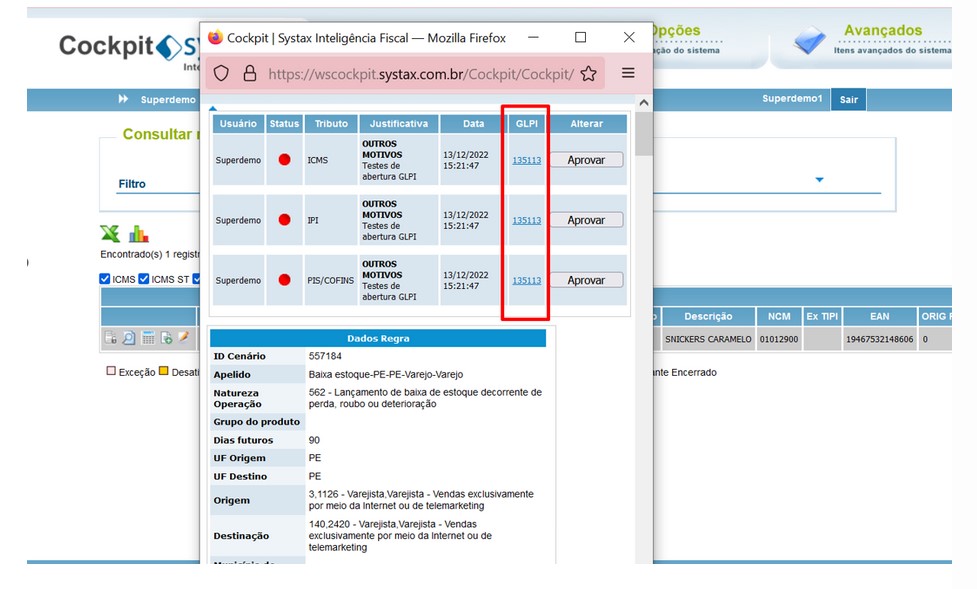Export results with the Excel icon

110,234
